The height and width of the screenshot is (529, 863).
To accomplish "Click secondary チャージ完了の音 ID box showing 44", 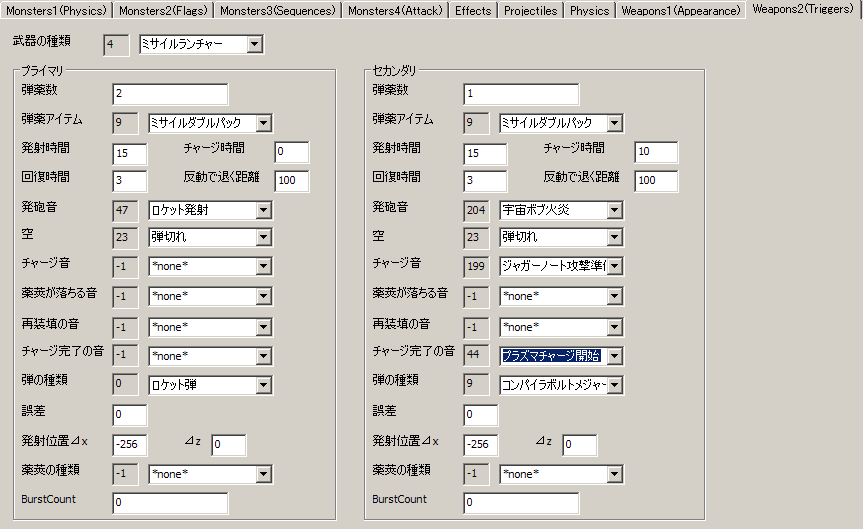I will pos(476,355).
